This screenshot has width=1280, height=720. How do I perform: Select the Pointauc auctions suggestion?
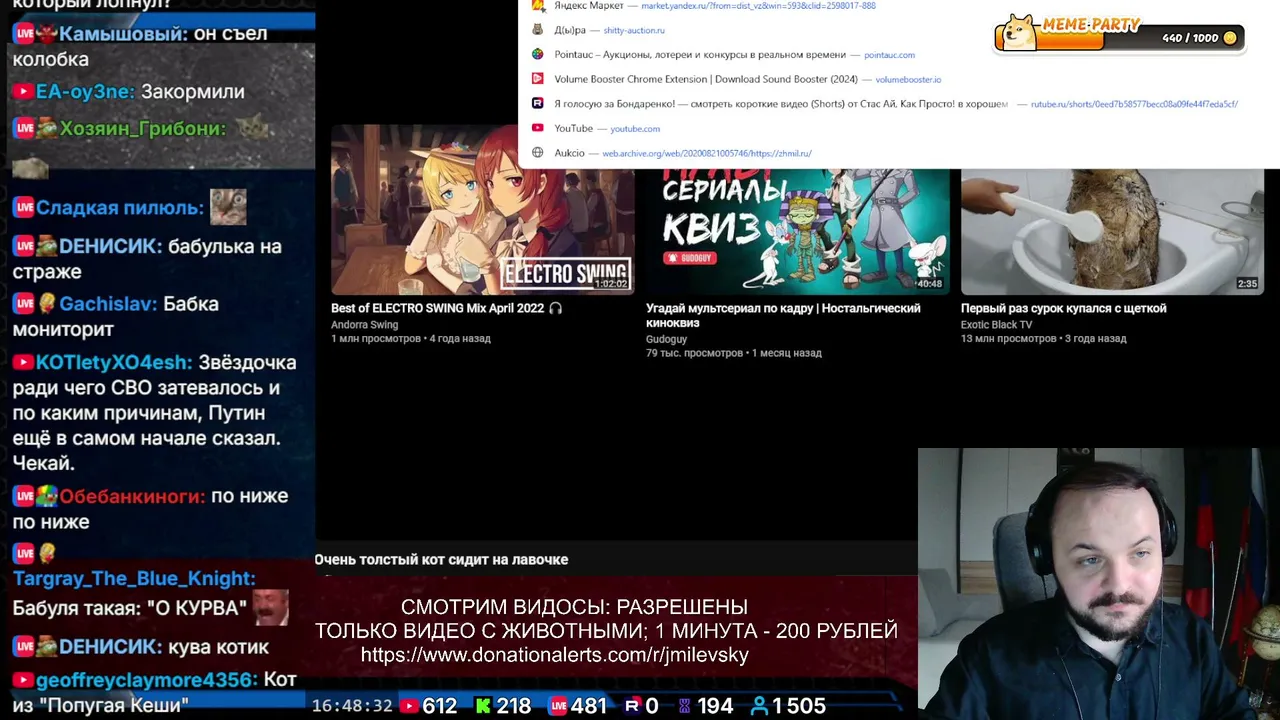click(x=898, y=55)
